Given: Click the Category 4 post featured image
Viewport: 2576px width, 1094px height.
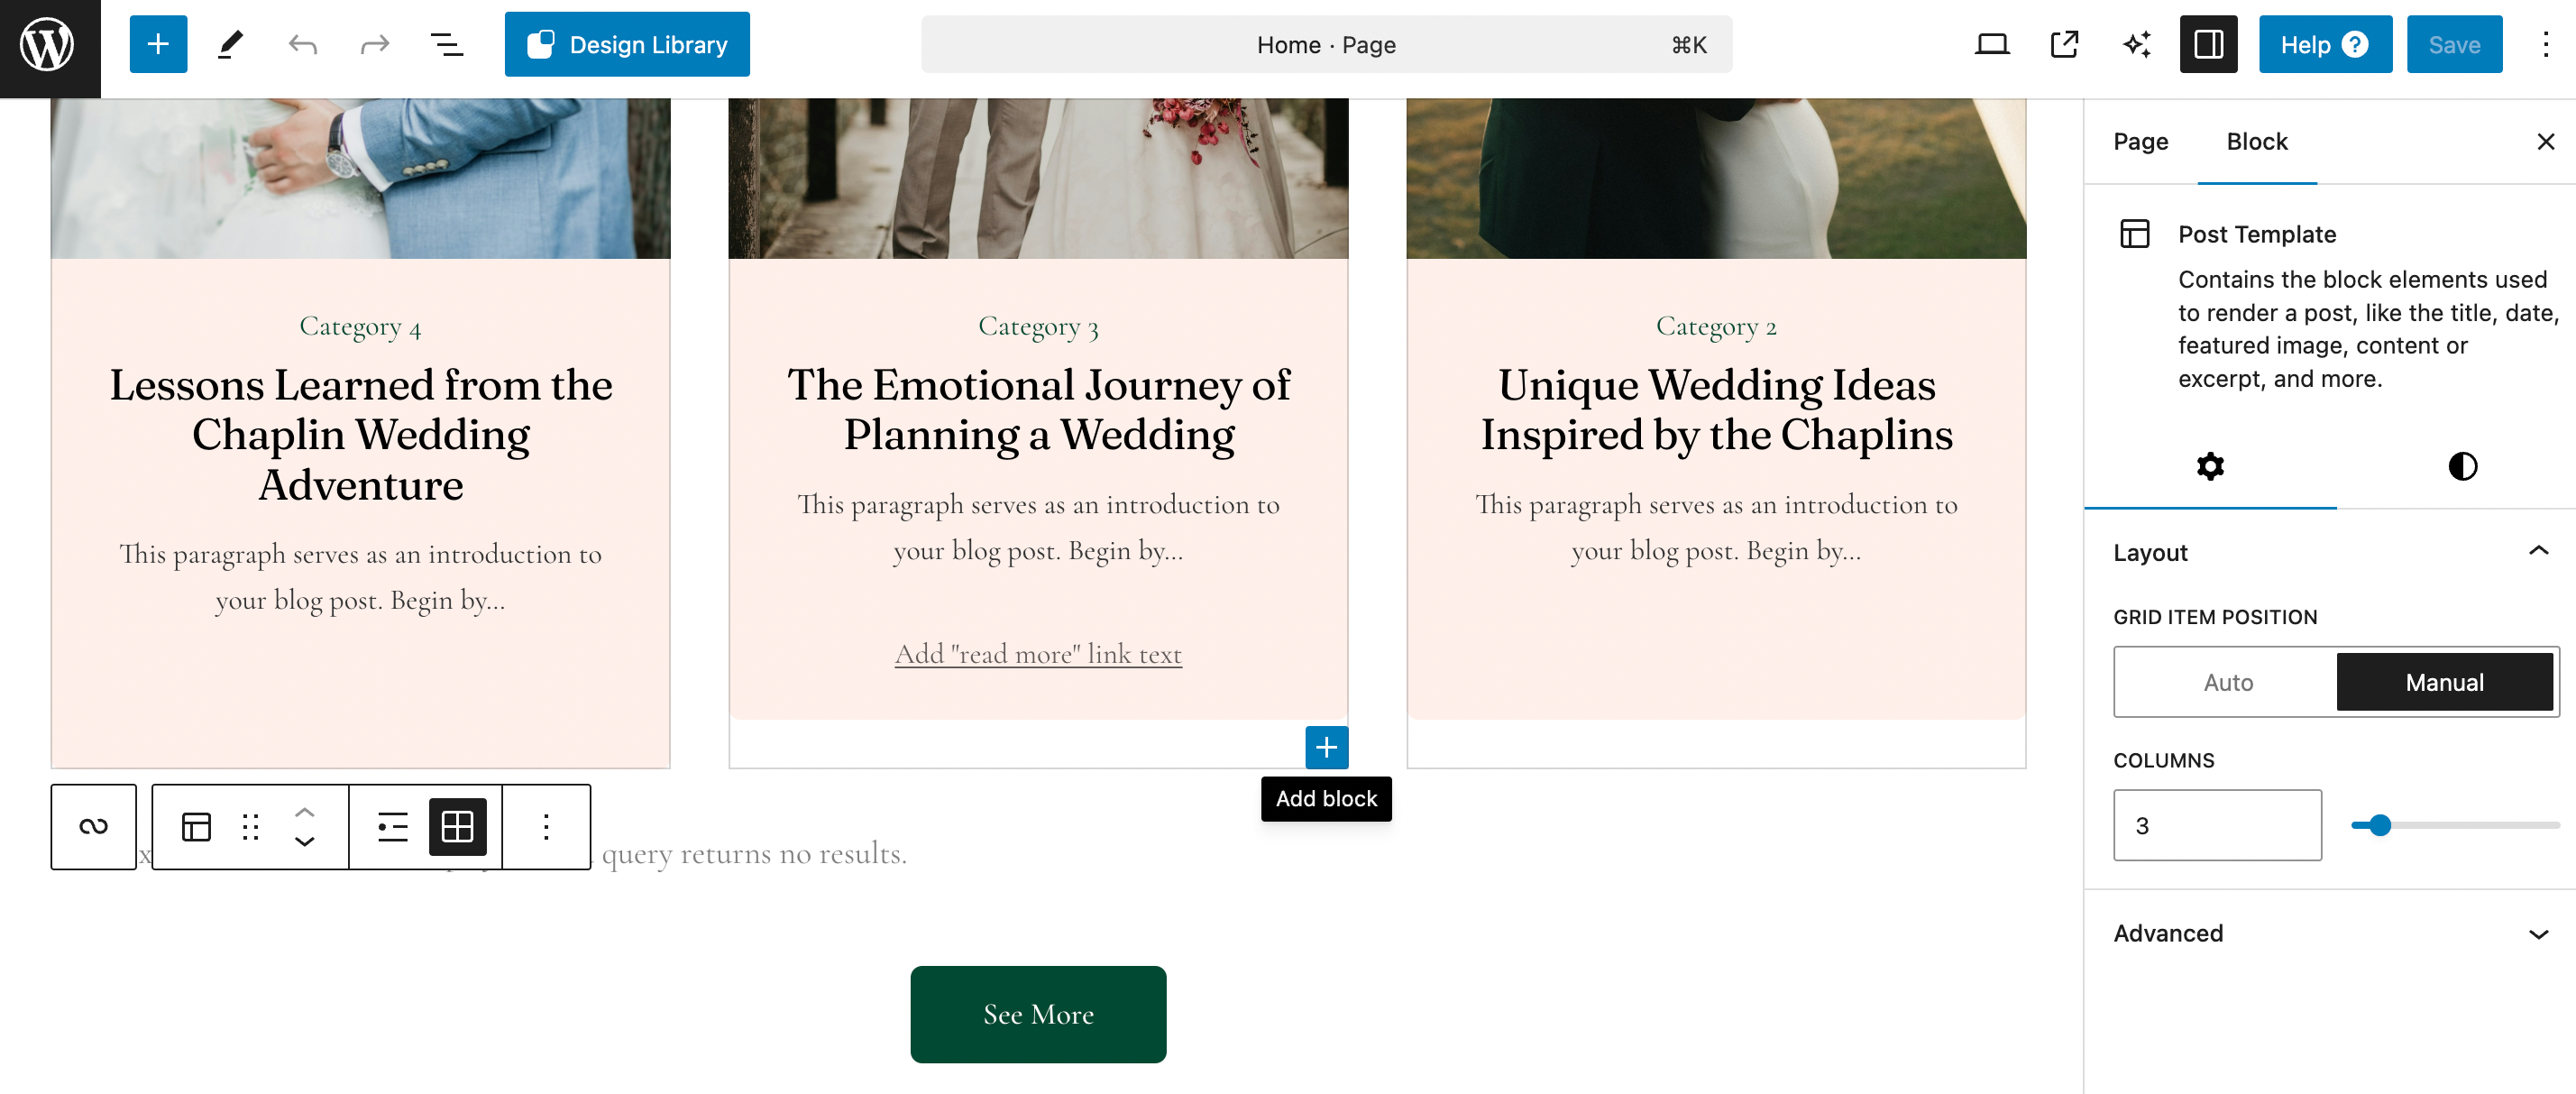Looking at the screenshot, I should 360,178.
